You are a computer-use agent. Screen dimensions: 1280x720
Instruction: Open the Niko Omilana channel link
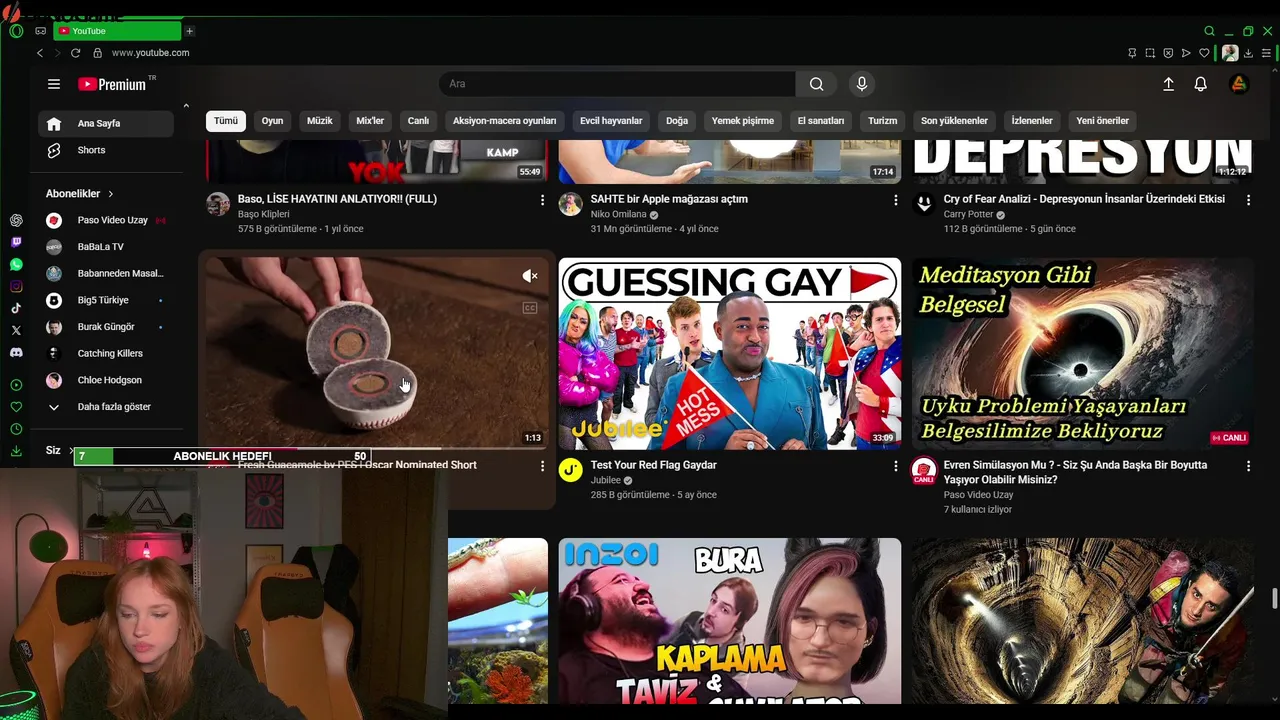point(618,215)
